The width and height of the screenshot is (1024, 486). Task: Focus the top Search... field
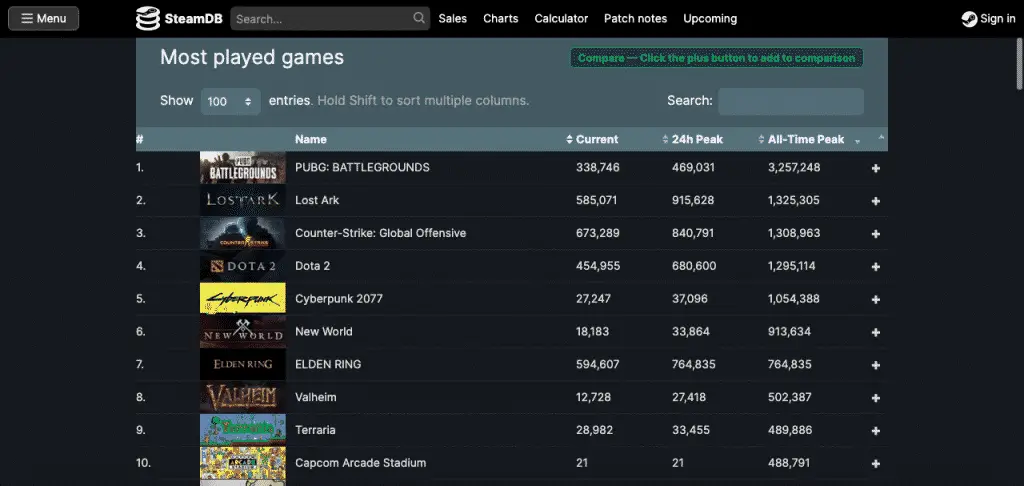pos(330,18)
